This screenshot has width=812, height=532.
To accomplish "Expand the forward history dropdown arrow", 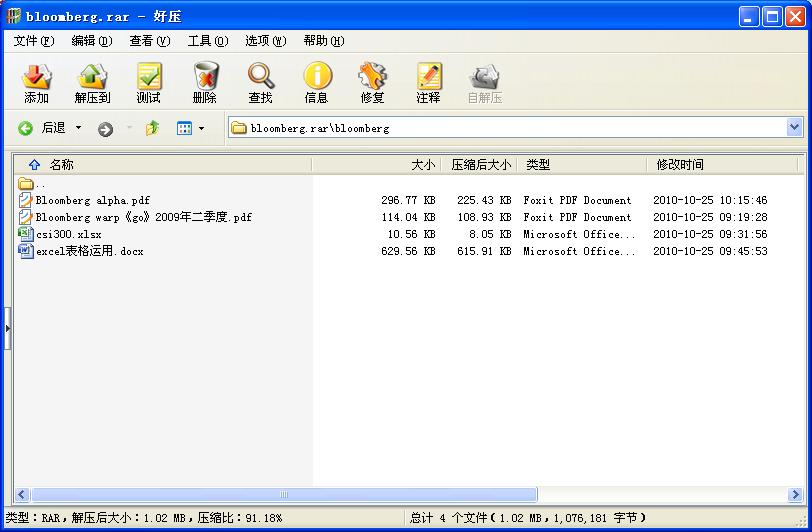I will 129,127.
